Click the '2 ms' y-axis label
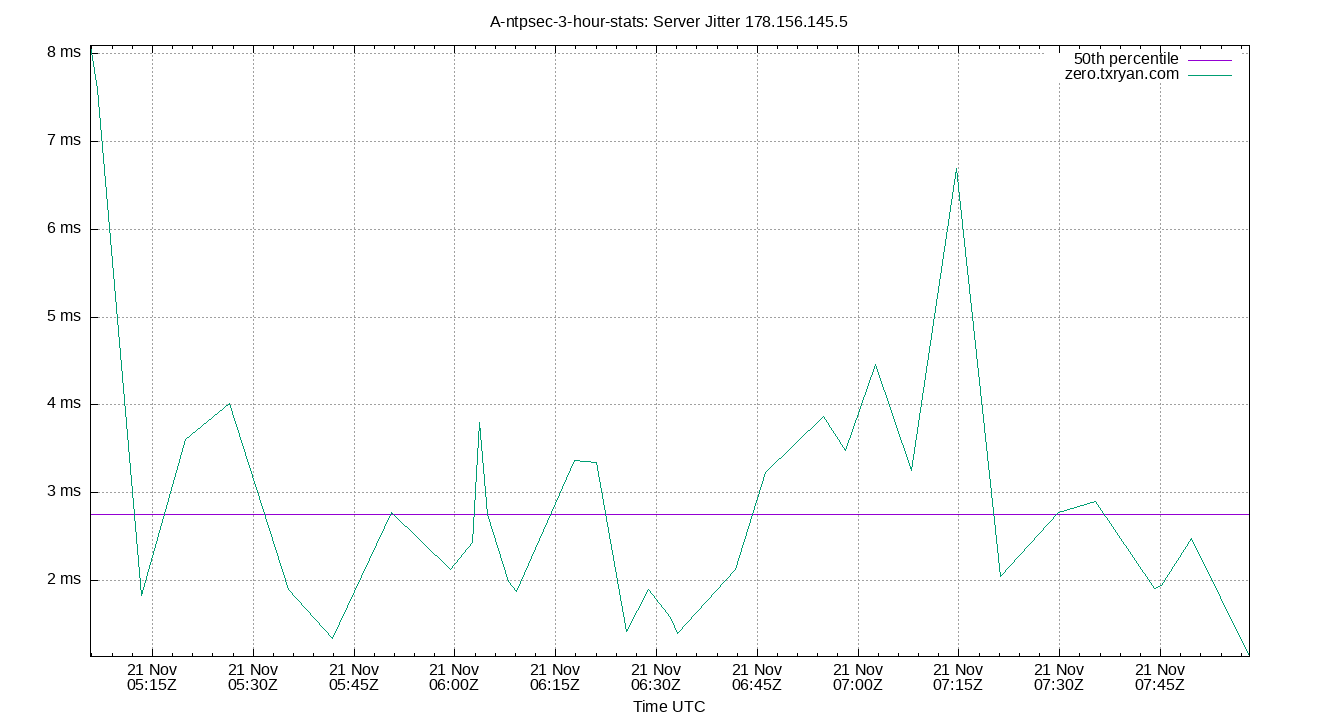1340x720 pixels. pos(64,580)
